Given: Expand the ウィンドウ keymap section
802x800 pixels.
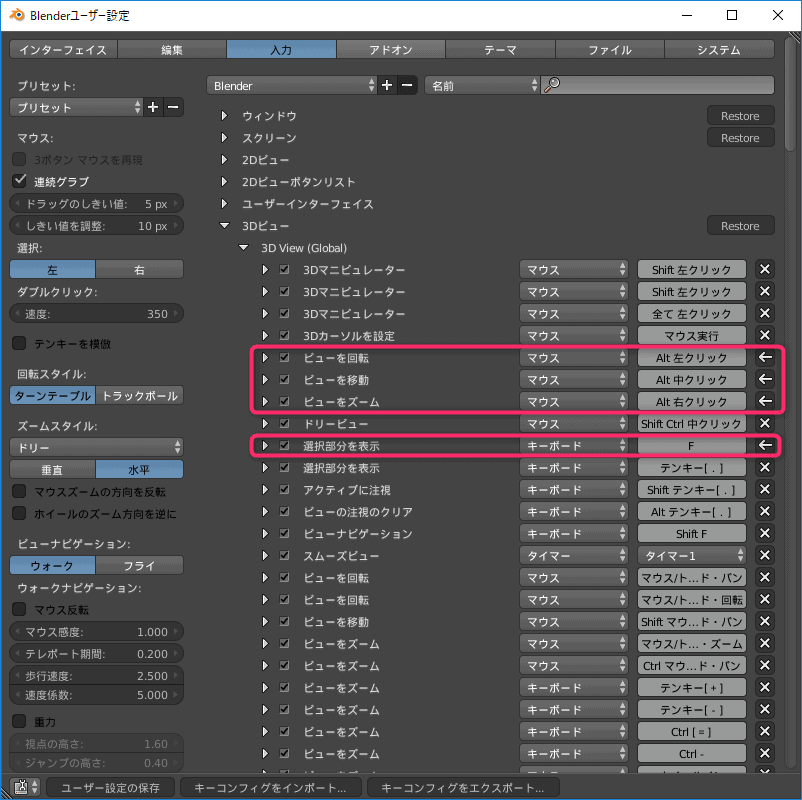Looking at the screenshot, I should click(x=225, y=116).
